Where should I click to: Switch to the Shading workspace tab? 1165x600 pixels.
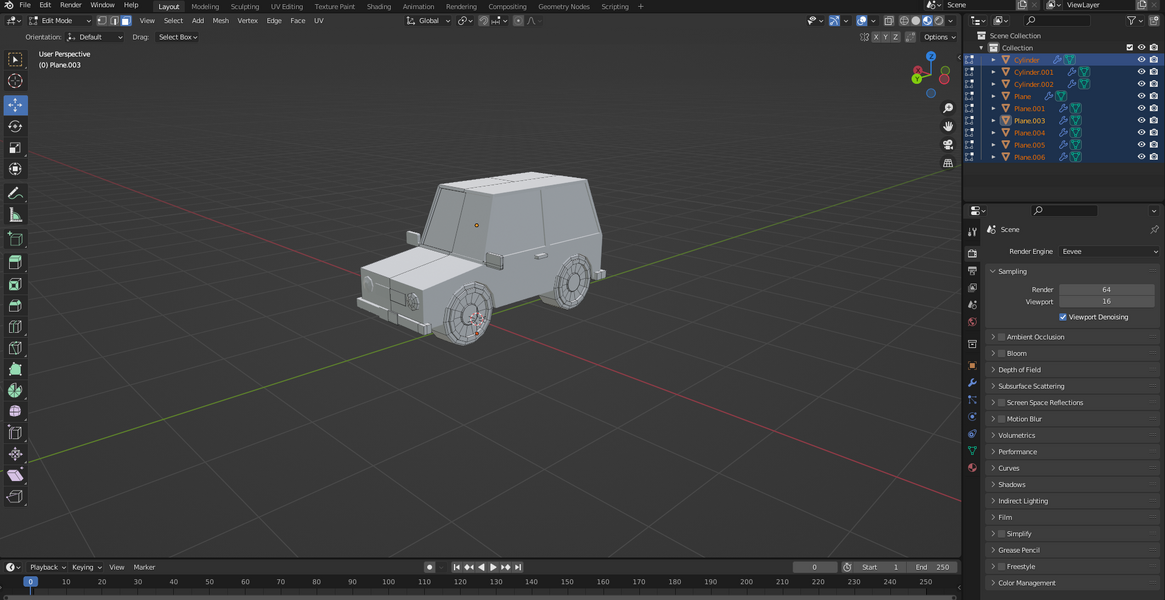tap(379, 7)
